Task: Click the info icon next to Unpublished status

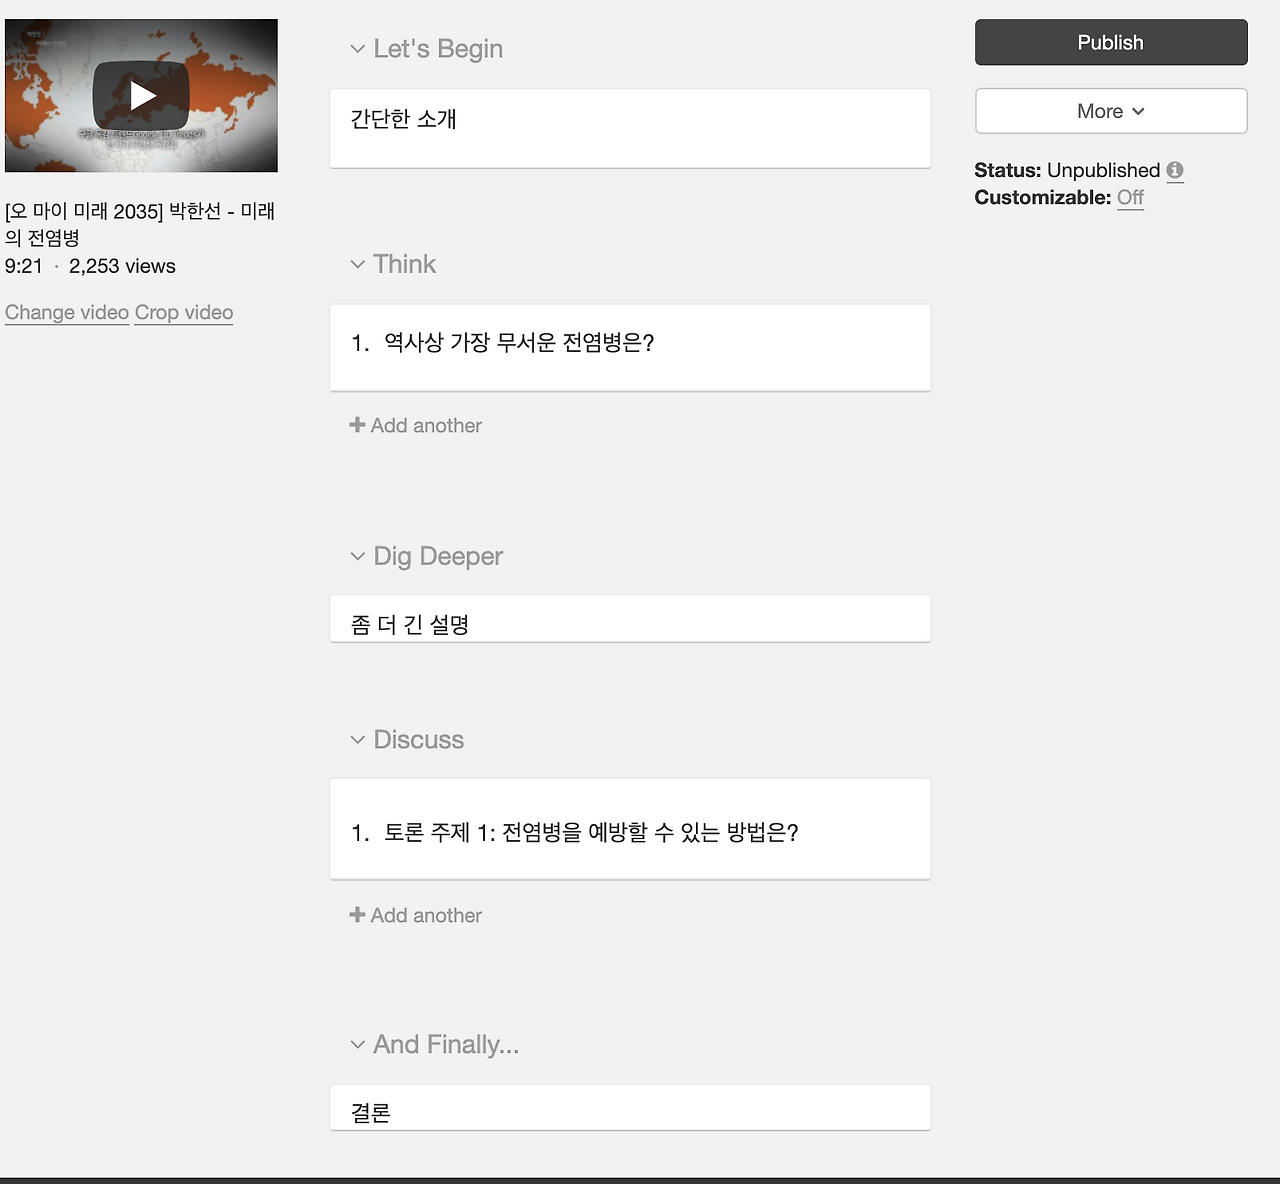Action: (x=1175, y=170)
